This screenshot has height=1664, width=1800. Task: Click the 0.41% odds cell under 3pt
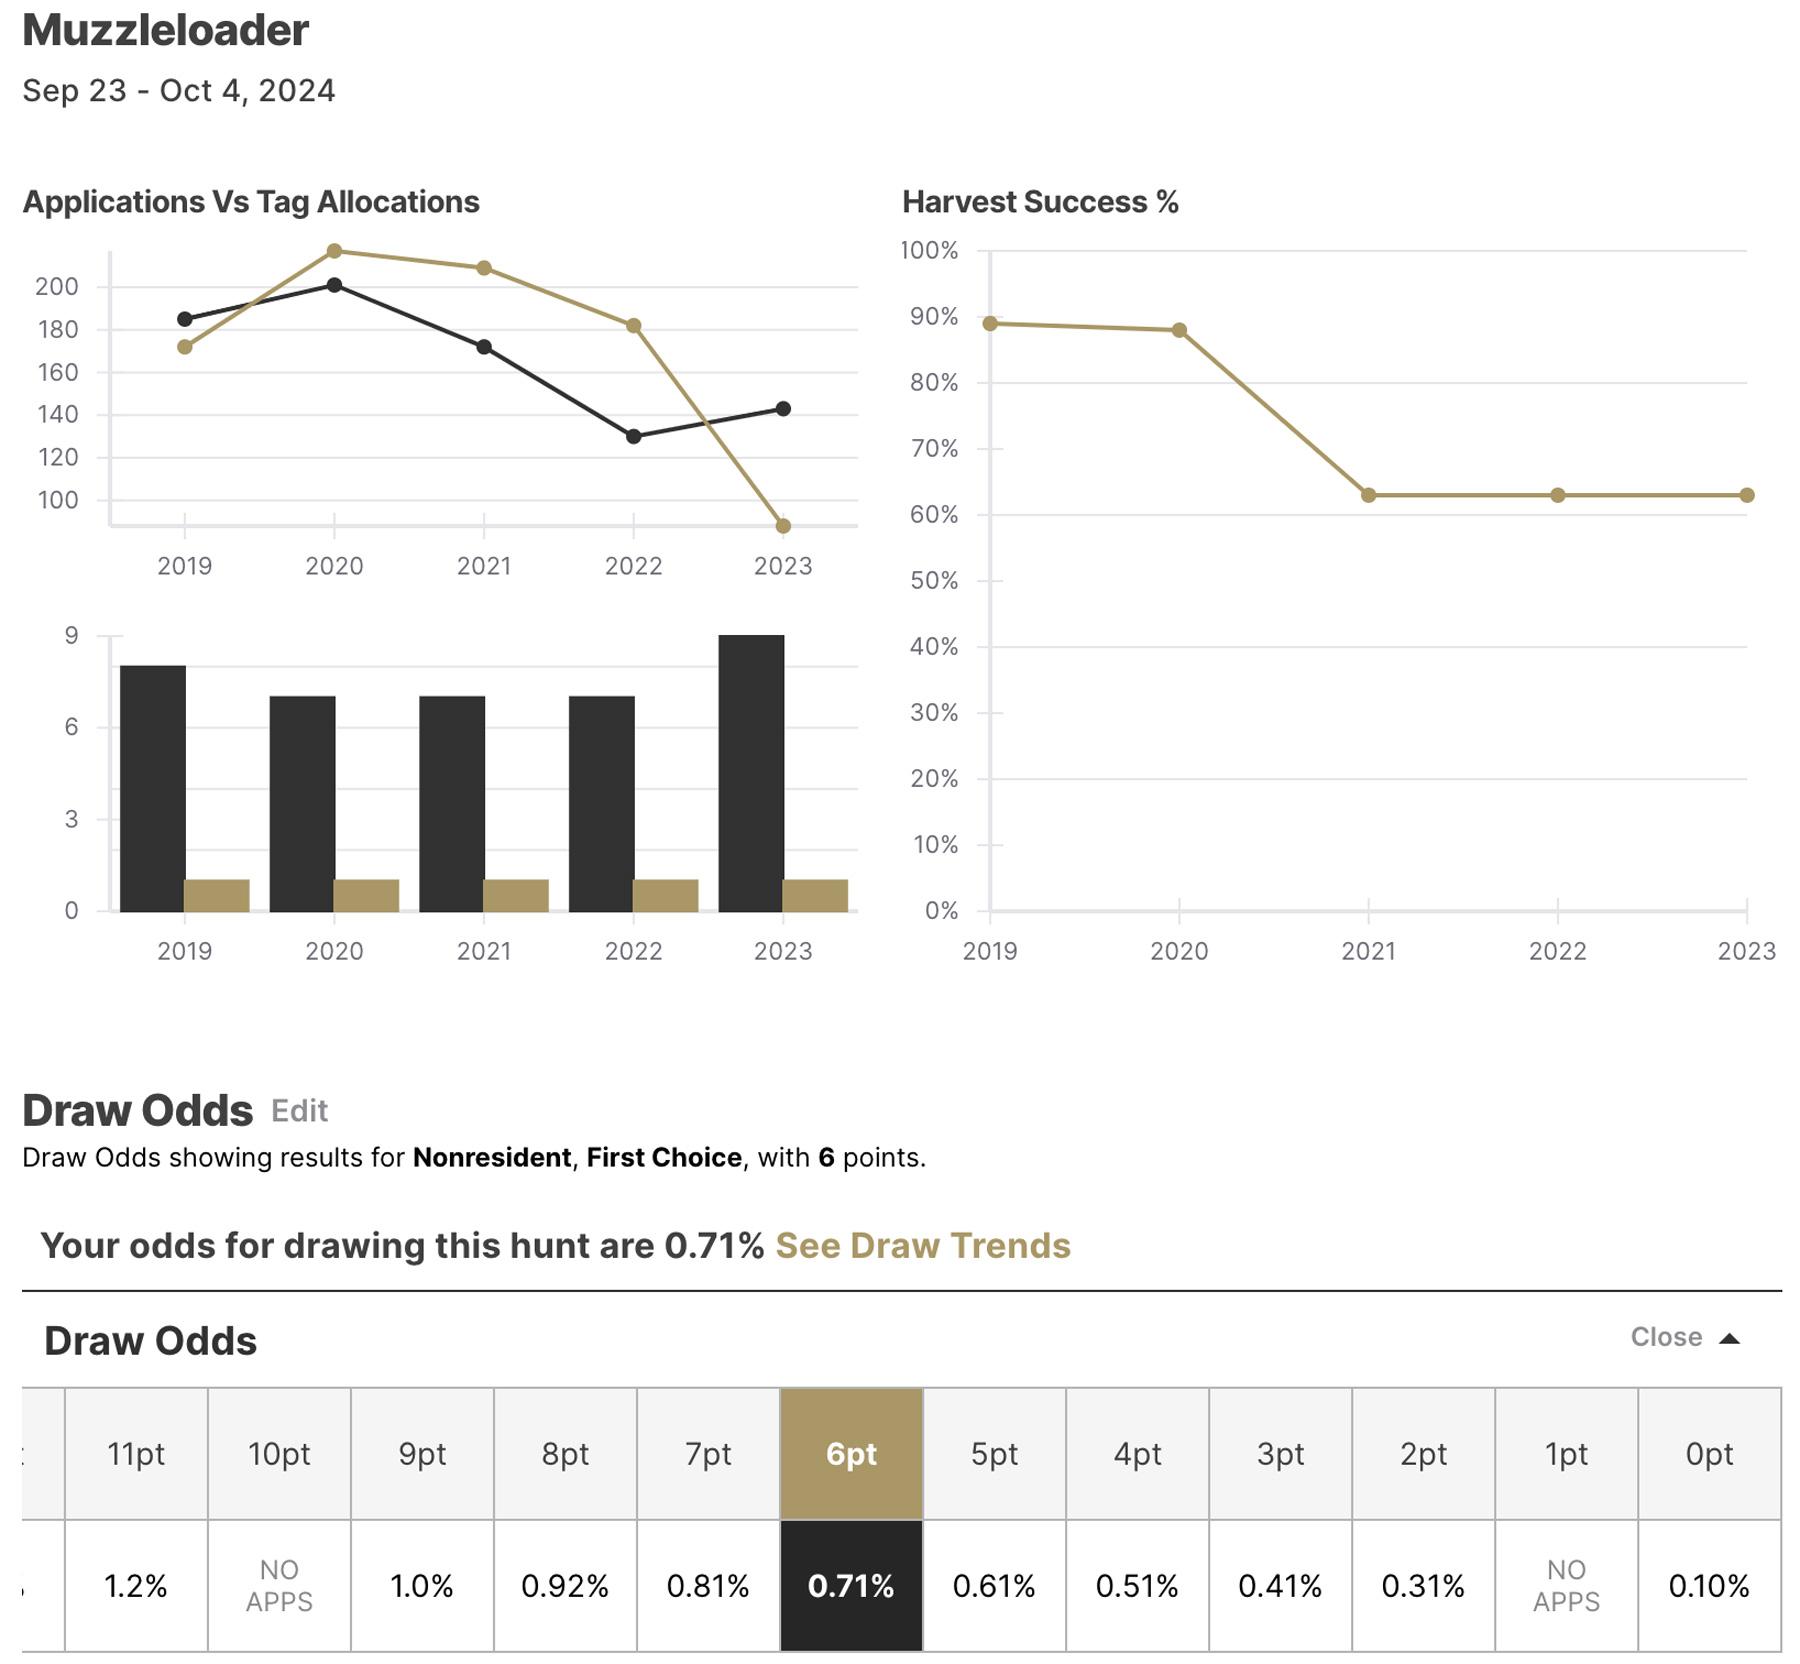(1281, 1584)
